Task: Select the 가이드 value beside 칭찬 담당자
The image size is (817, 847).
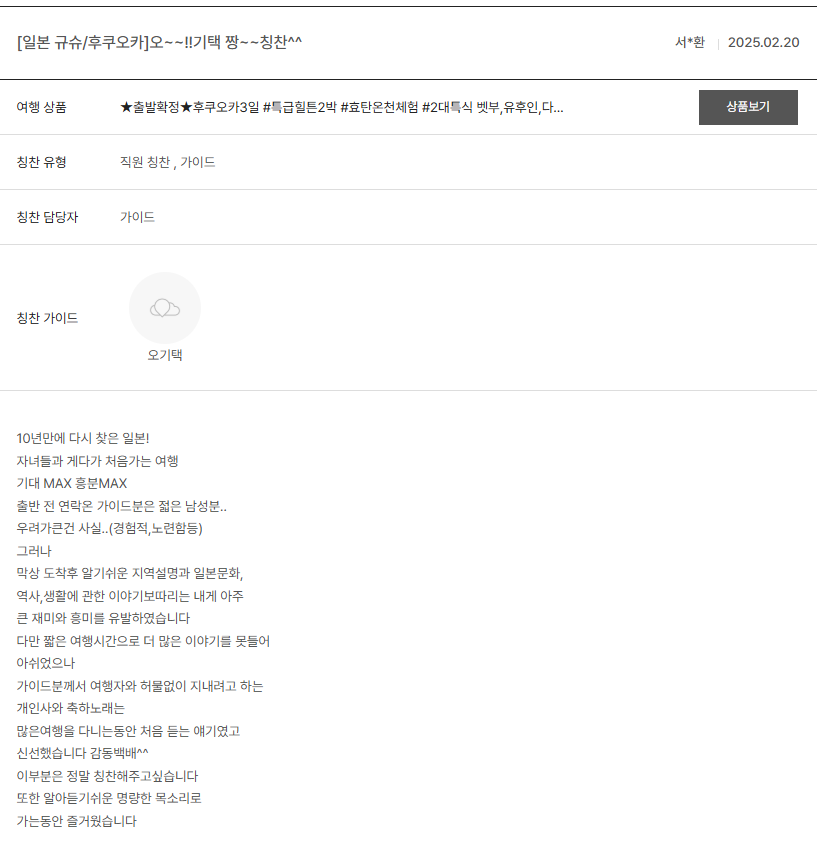Action: click(137, 217)
